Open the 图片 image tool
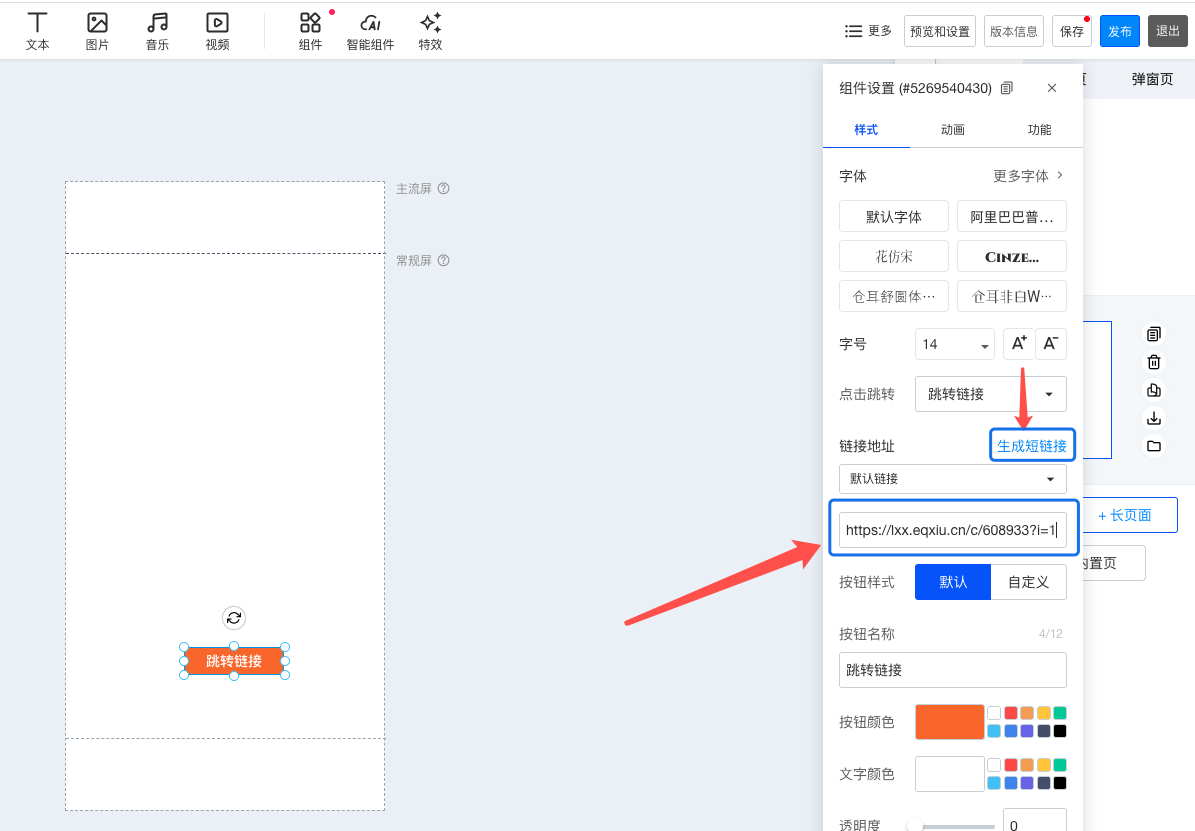 [97, 31]
